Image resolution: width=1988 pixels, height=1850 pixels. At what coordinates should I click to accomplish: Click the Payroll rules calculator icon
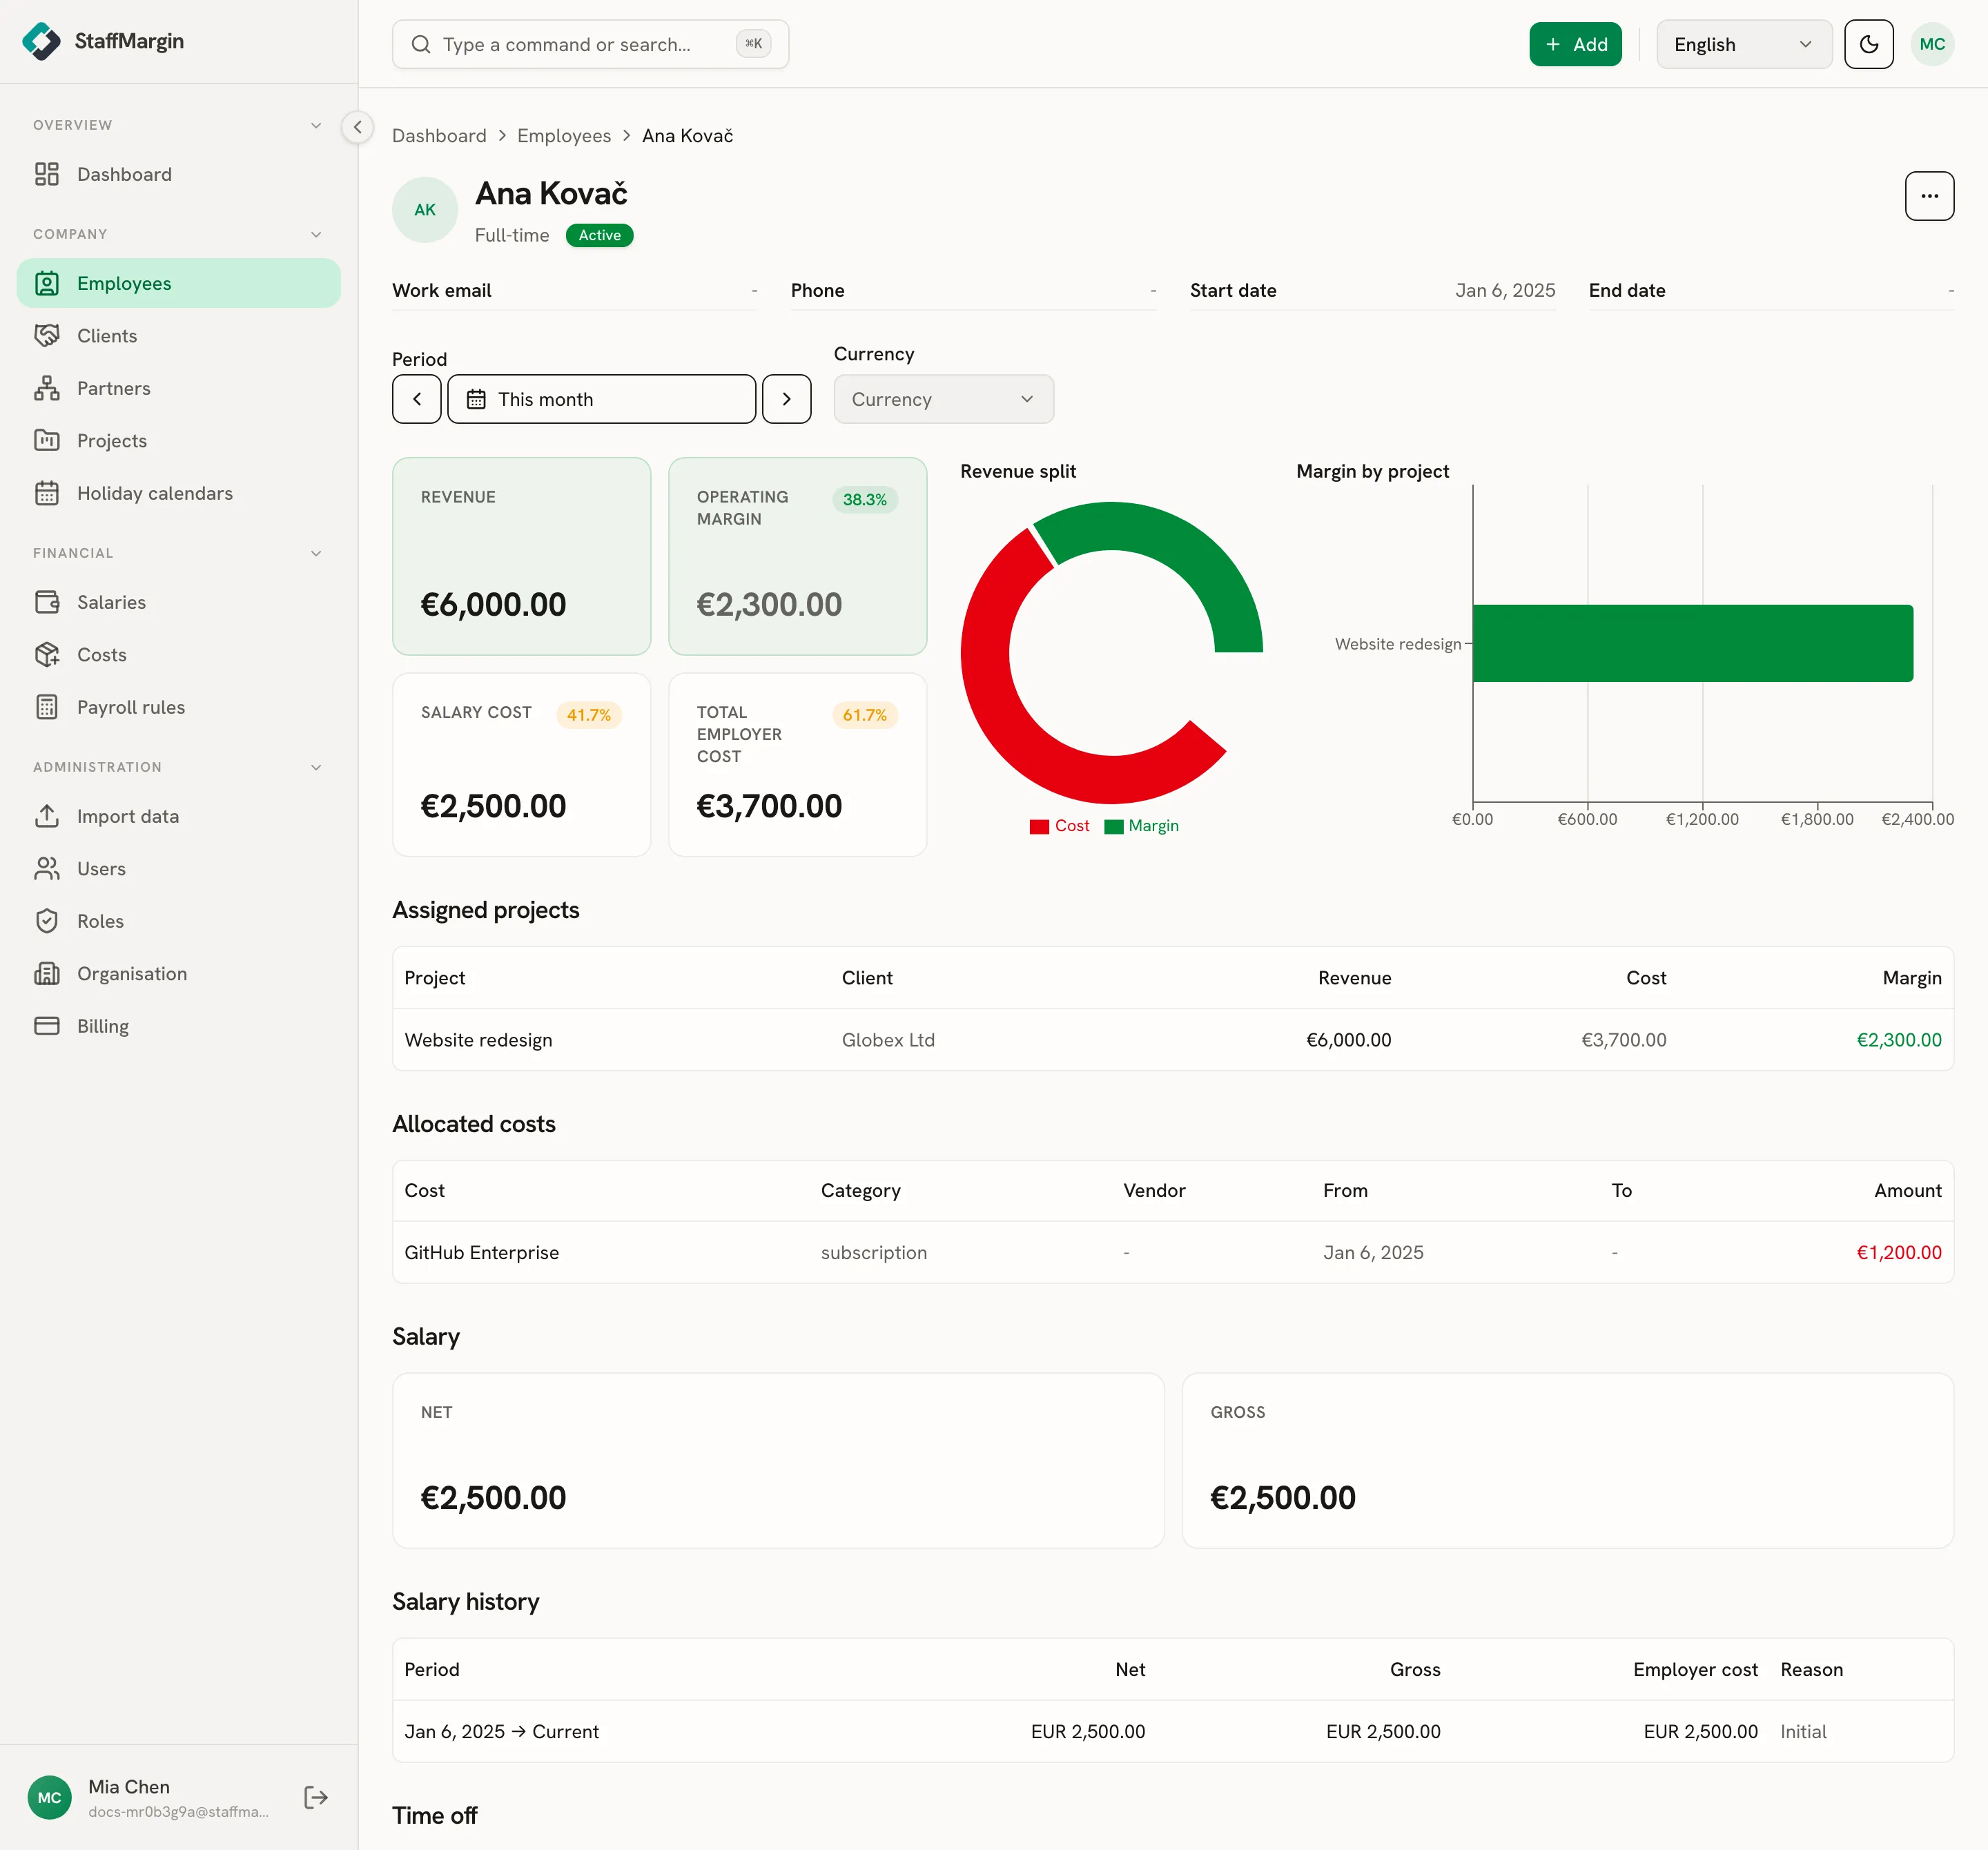pos(47,707)
